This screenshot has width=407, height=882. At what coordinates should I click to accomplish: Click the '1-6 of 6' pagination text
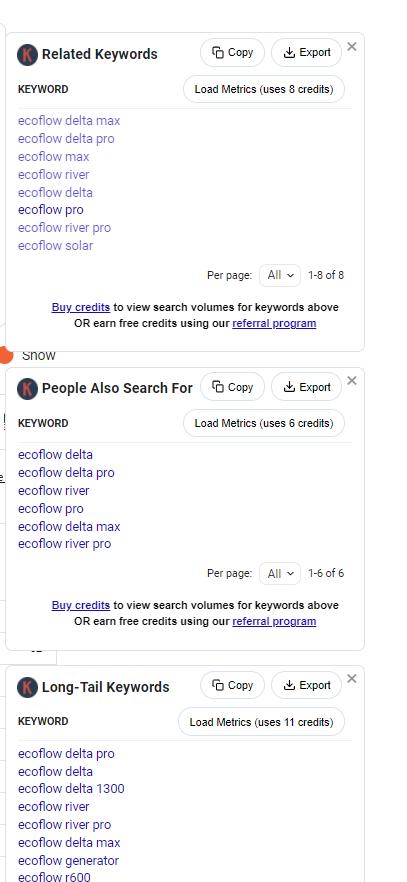coord(326,573)
